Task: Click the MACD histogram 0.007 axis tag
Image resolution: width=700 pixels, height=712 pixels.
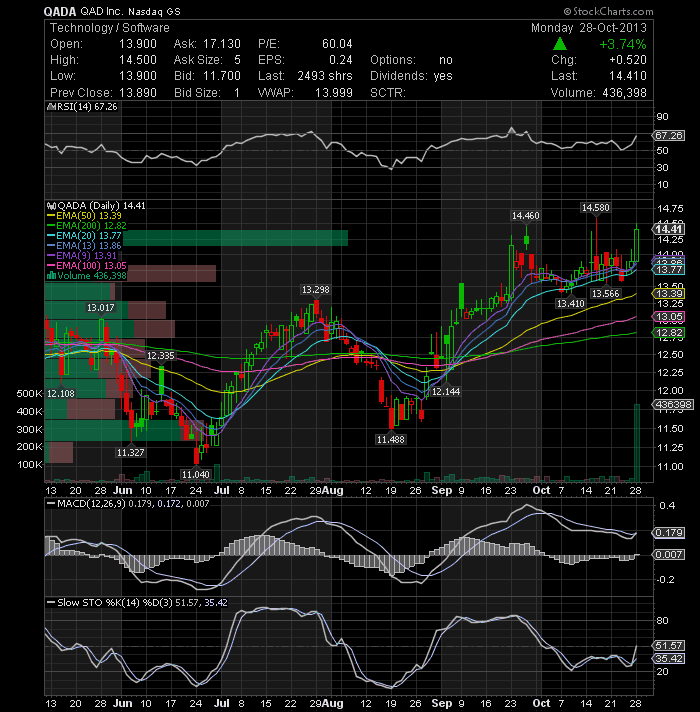Action: 668,554
